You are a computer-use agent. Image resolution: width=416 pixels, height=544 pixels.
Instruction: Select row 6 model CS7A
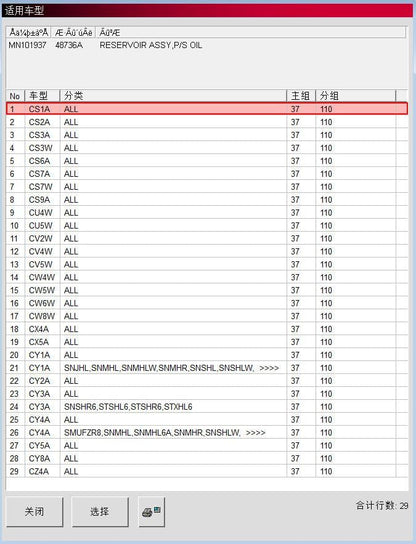(x=207, y=173)
